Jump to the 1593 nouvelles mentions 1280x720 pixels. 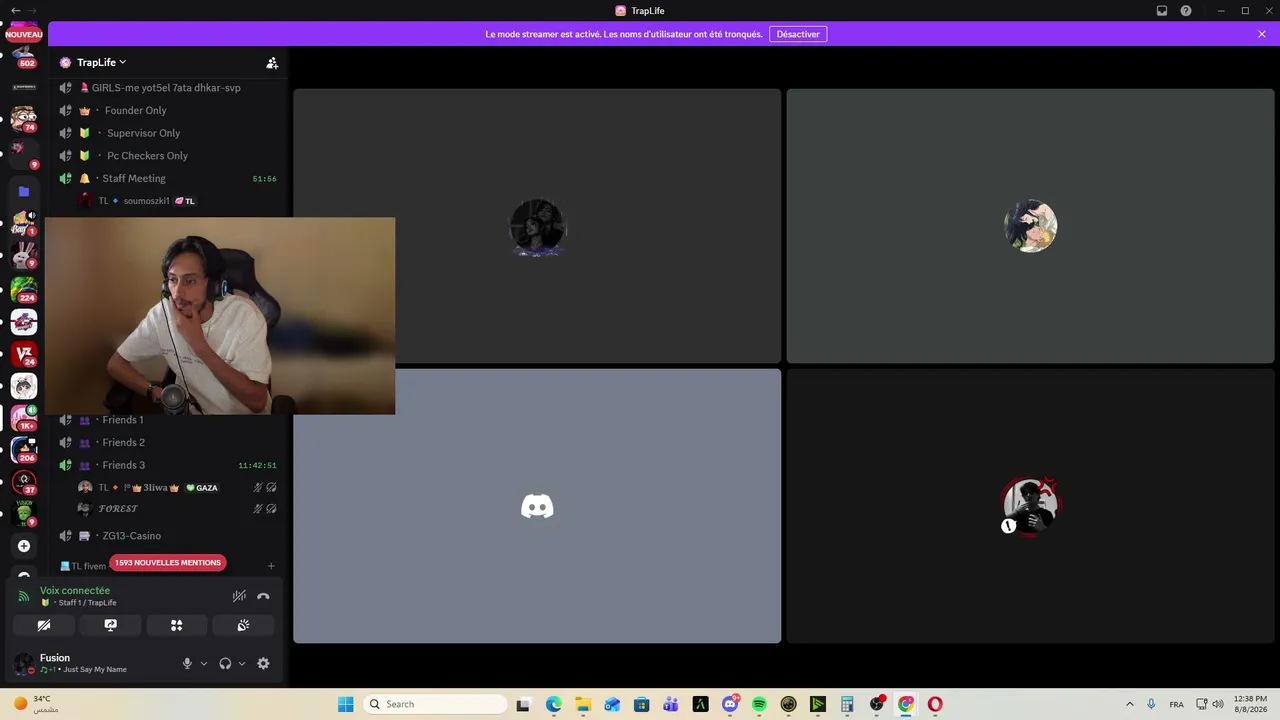pyautogui.click(x=168, y=563)
